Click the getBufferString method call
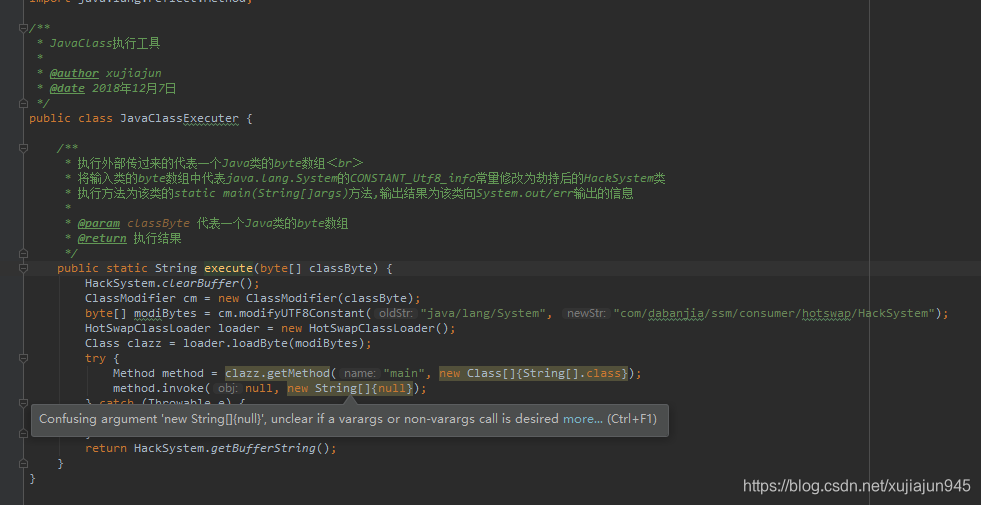 [x=263, y=449]
